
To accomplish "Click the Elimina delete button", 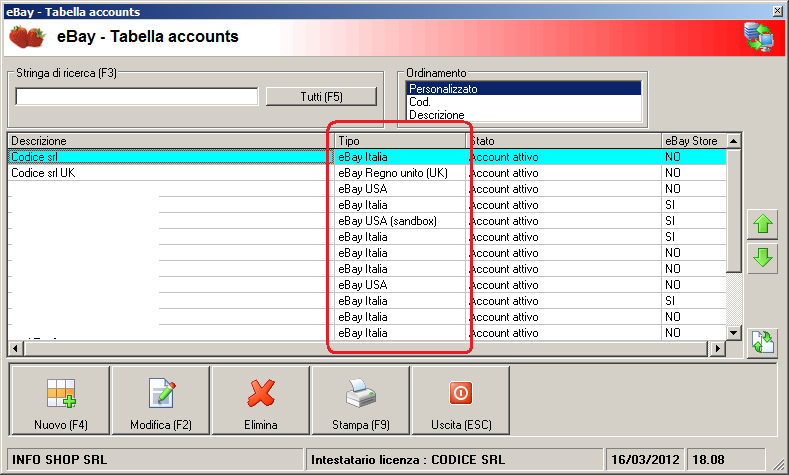I will coord(261,400).
